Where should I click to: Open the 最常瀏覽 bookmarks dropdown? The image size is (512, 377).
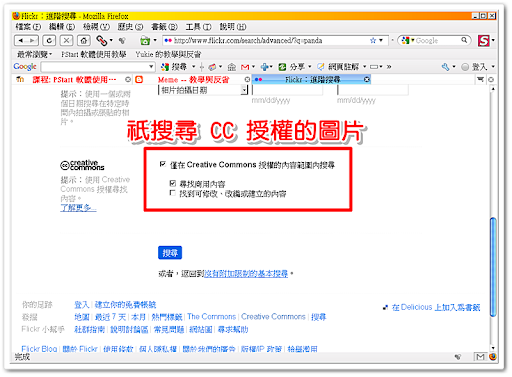pyautogui.click(x=35, y=54)
